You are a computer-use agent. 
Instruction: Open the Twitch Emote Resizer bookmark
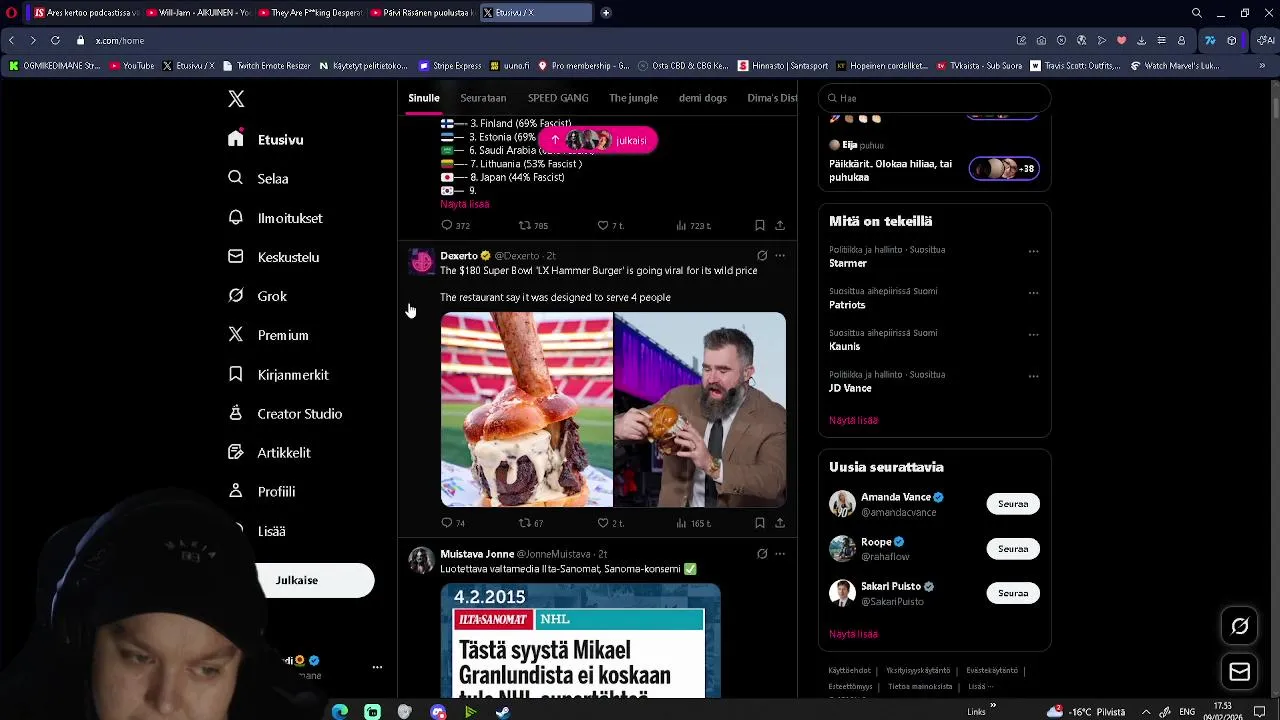point(266,66)
